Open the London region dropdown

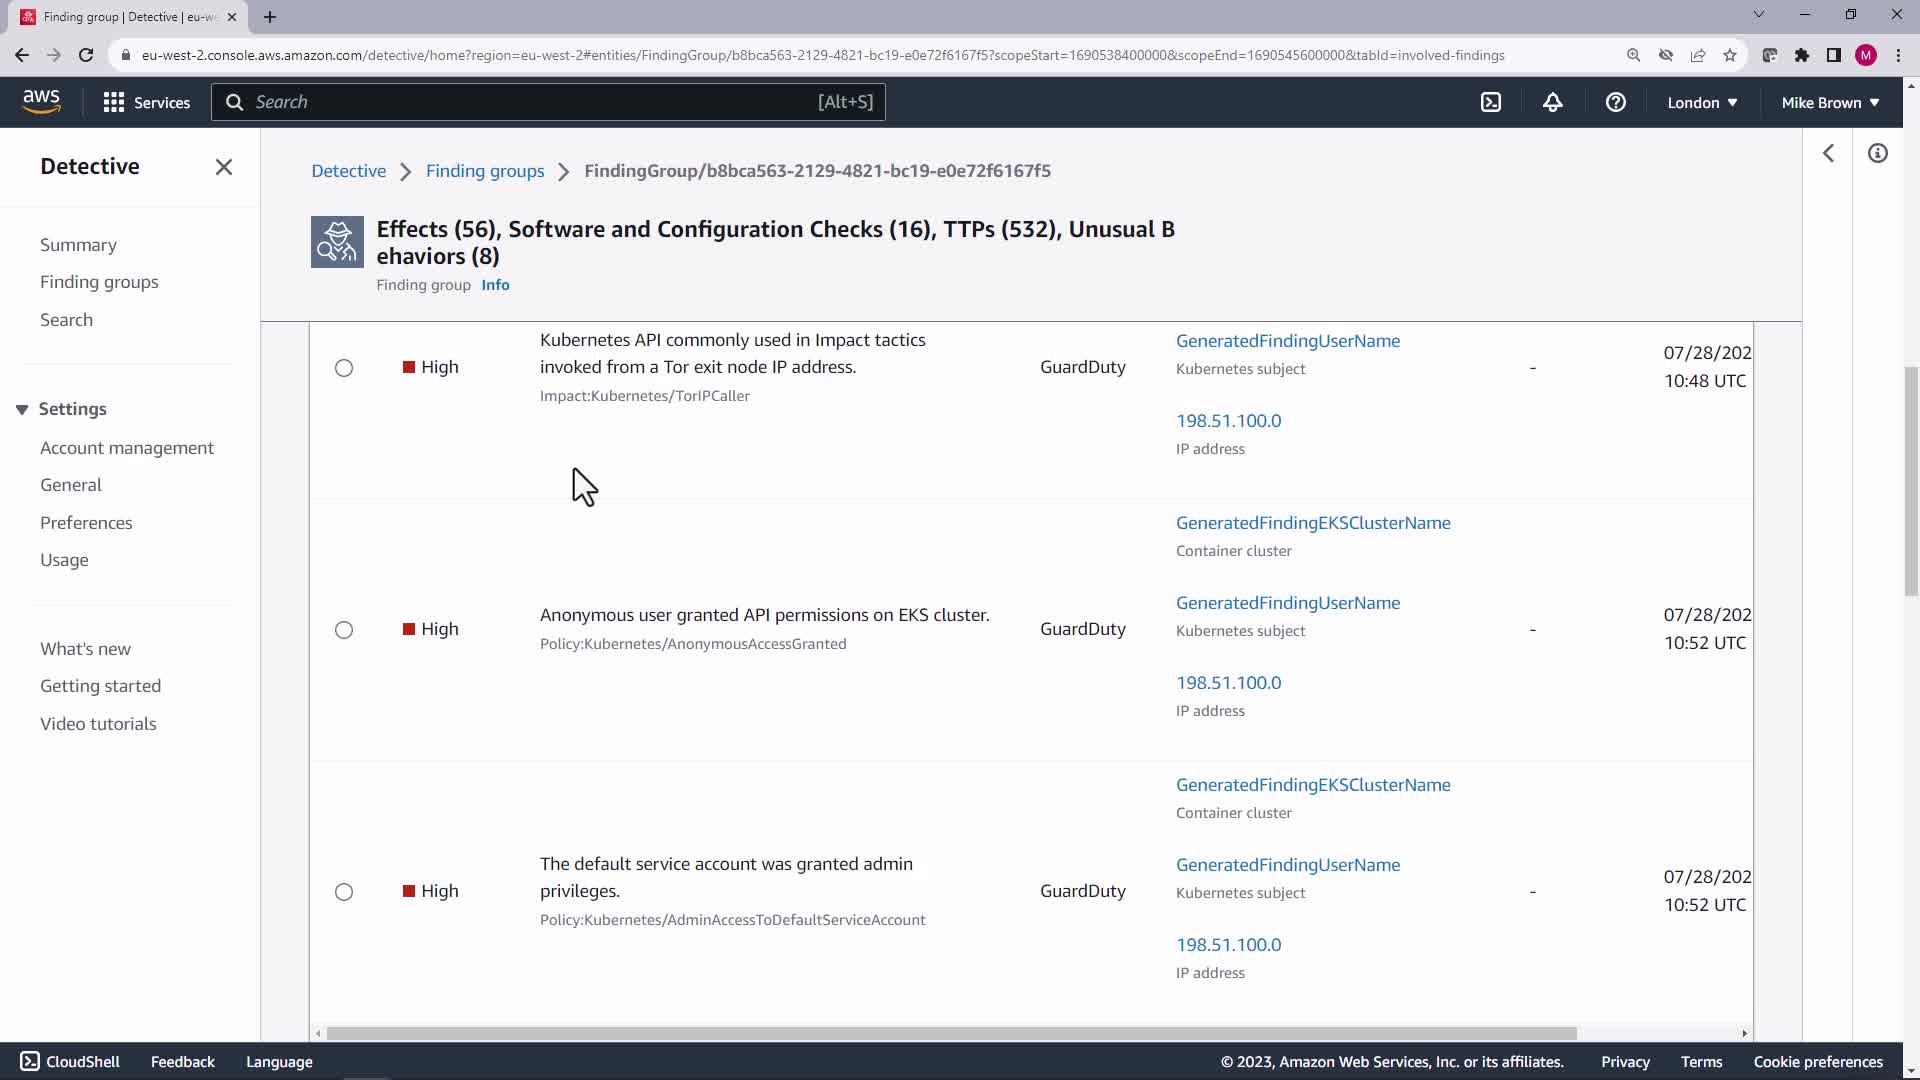(1702, 102)
